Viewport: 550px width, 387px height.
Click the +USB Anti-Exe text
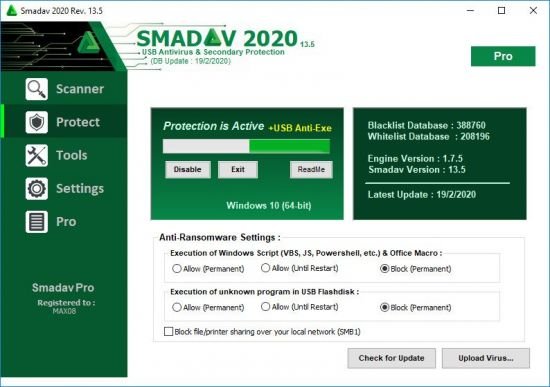(300, 128)
